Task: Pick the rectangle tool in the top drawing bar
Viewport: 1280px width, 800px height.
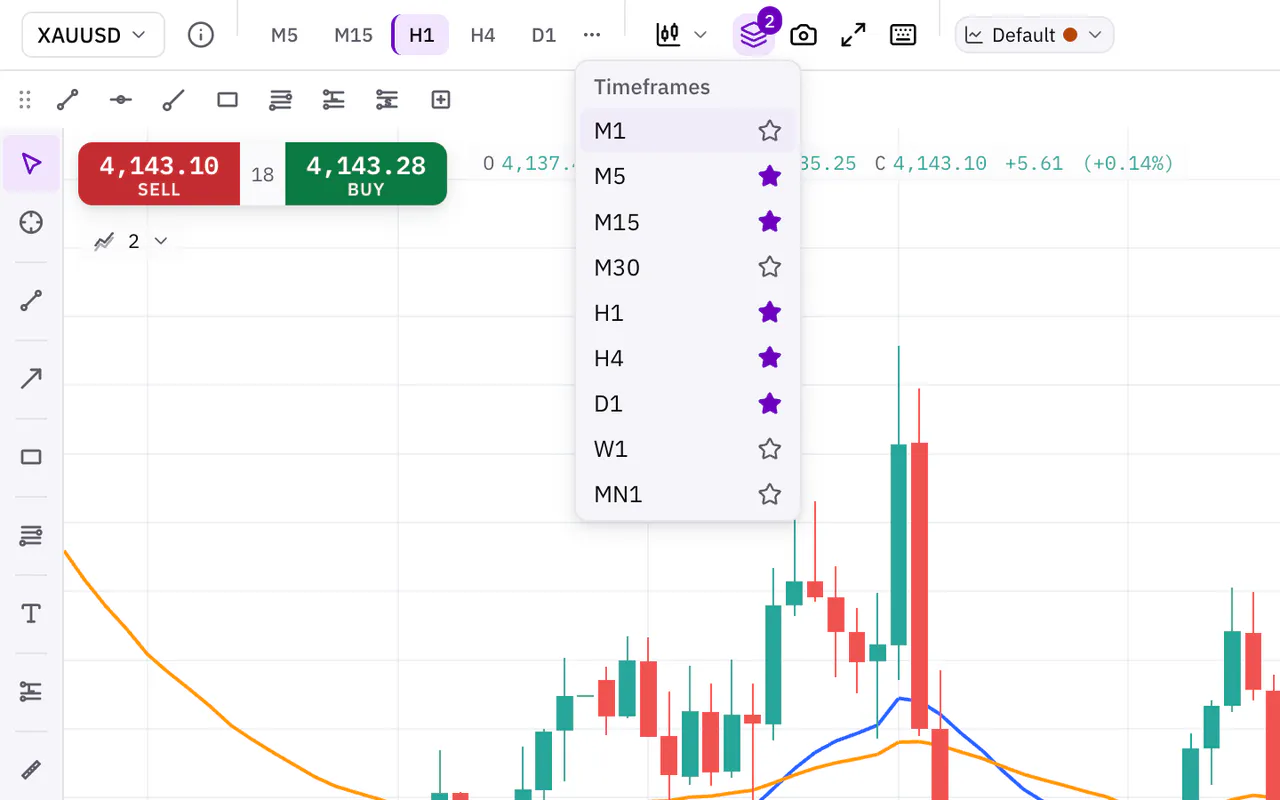Action: pos(228,99)
